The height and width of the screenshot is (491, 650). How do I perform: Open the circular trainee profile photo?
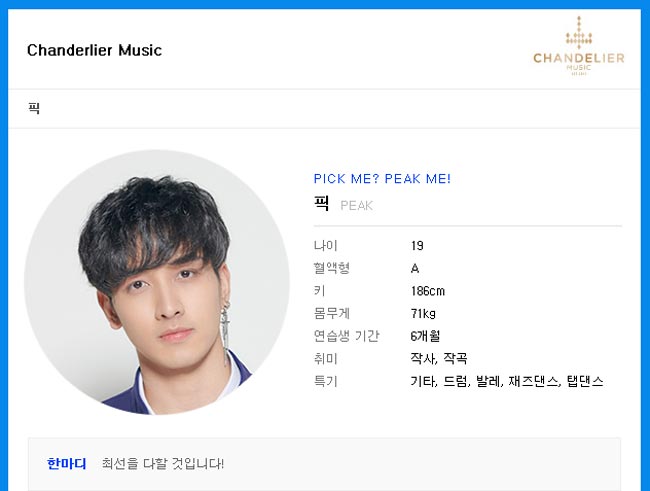(156, 282)
